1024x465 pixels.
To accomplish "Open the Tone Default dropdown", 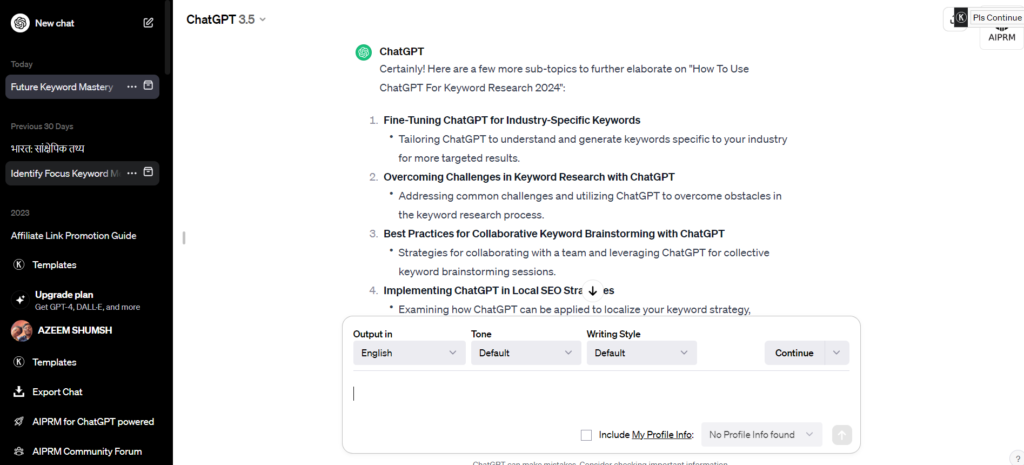I will pos(526,353).
